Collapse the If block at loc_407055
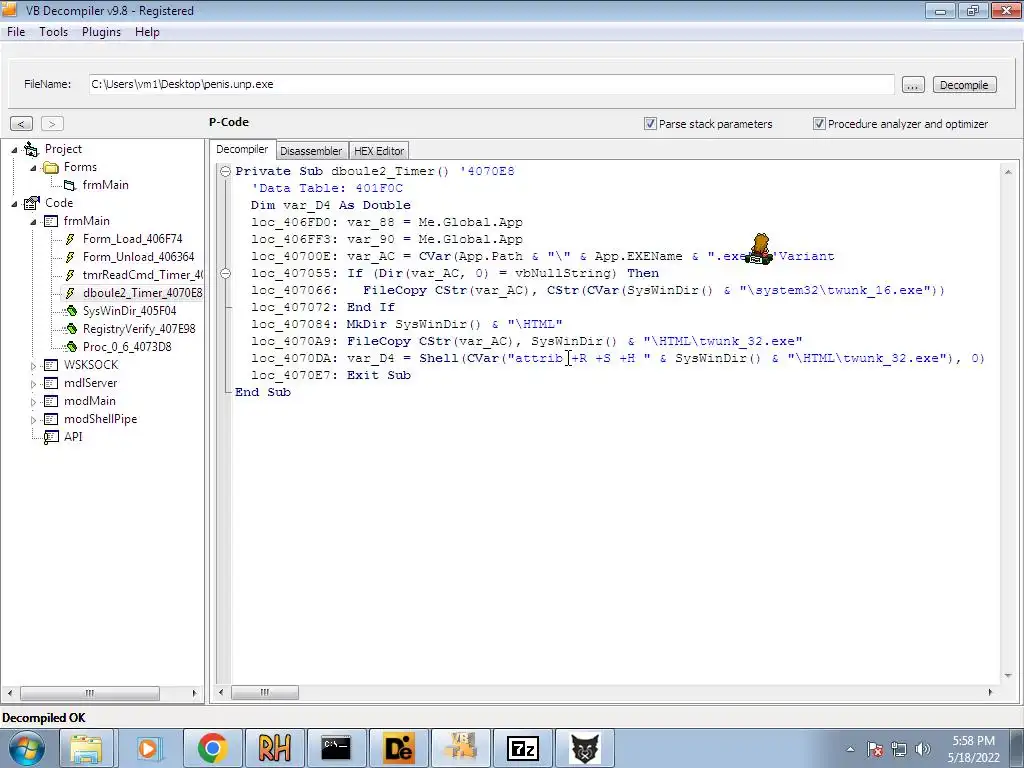The image size is (1024, 768). tap(225, 273)
